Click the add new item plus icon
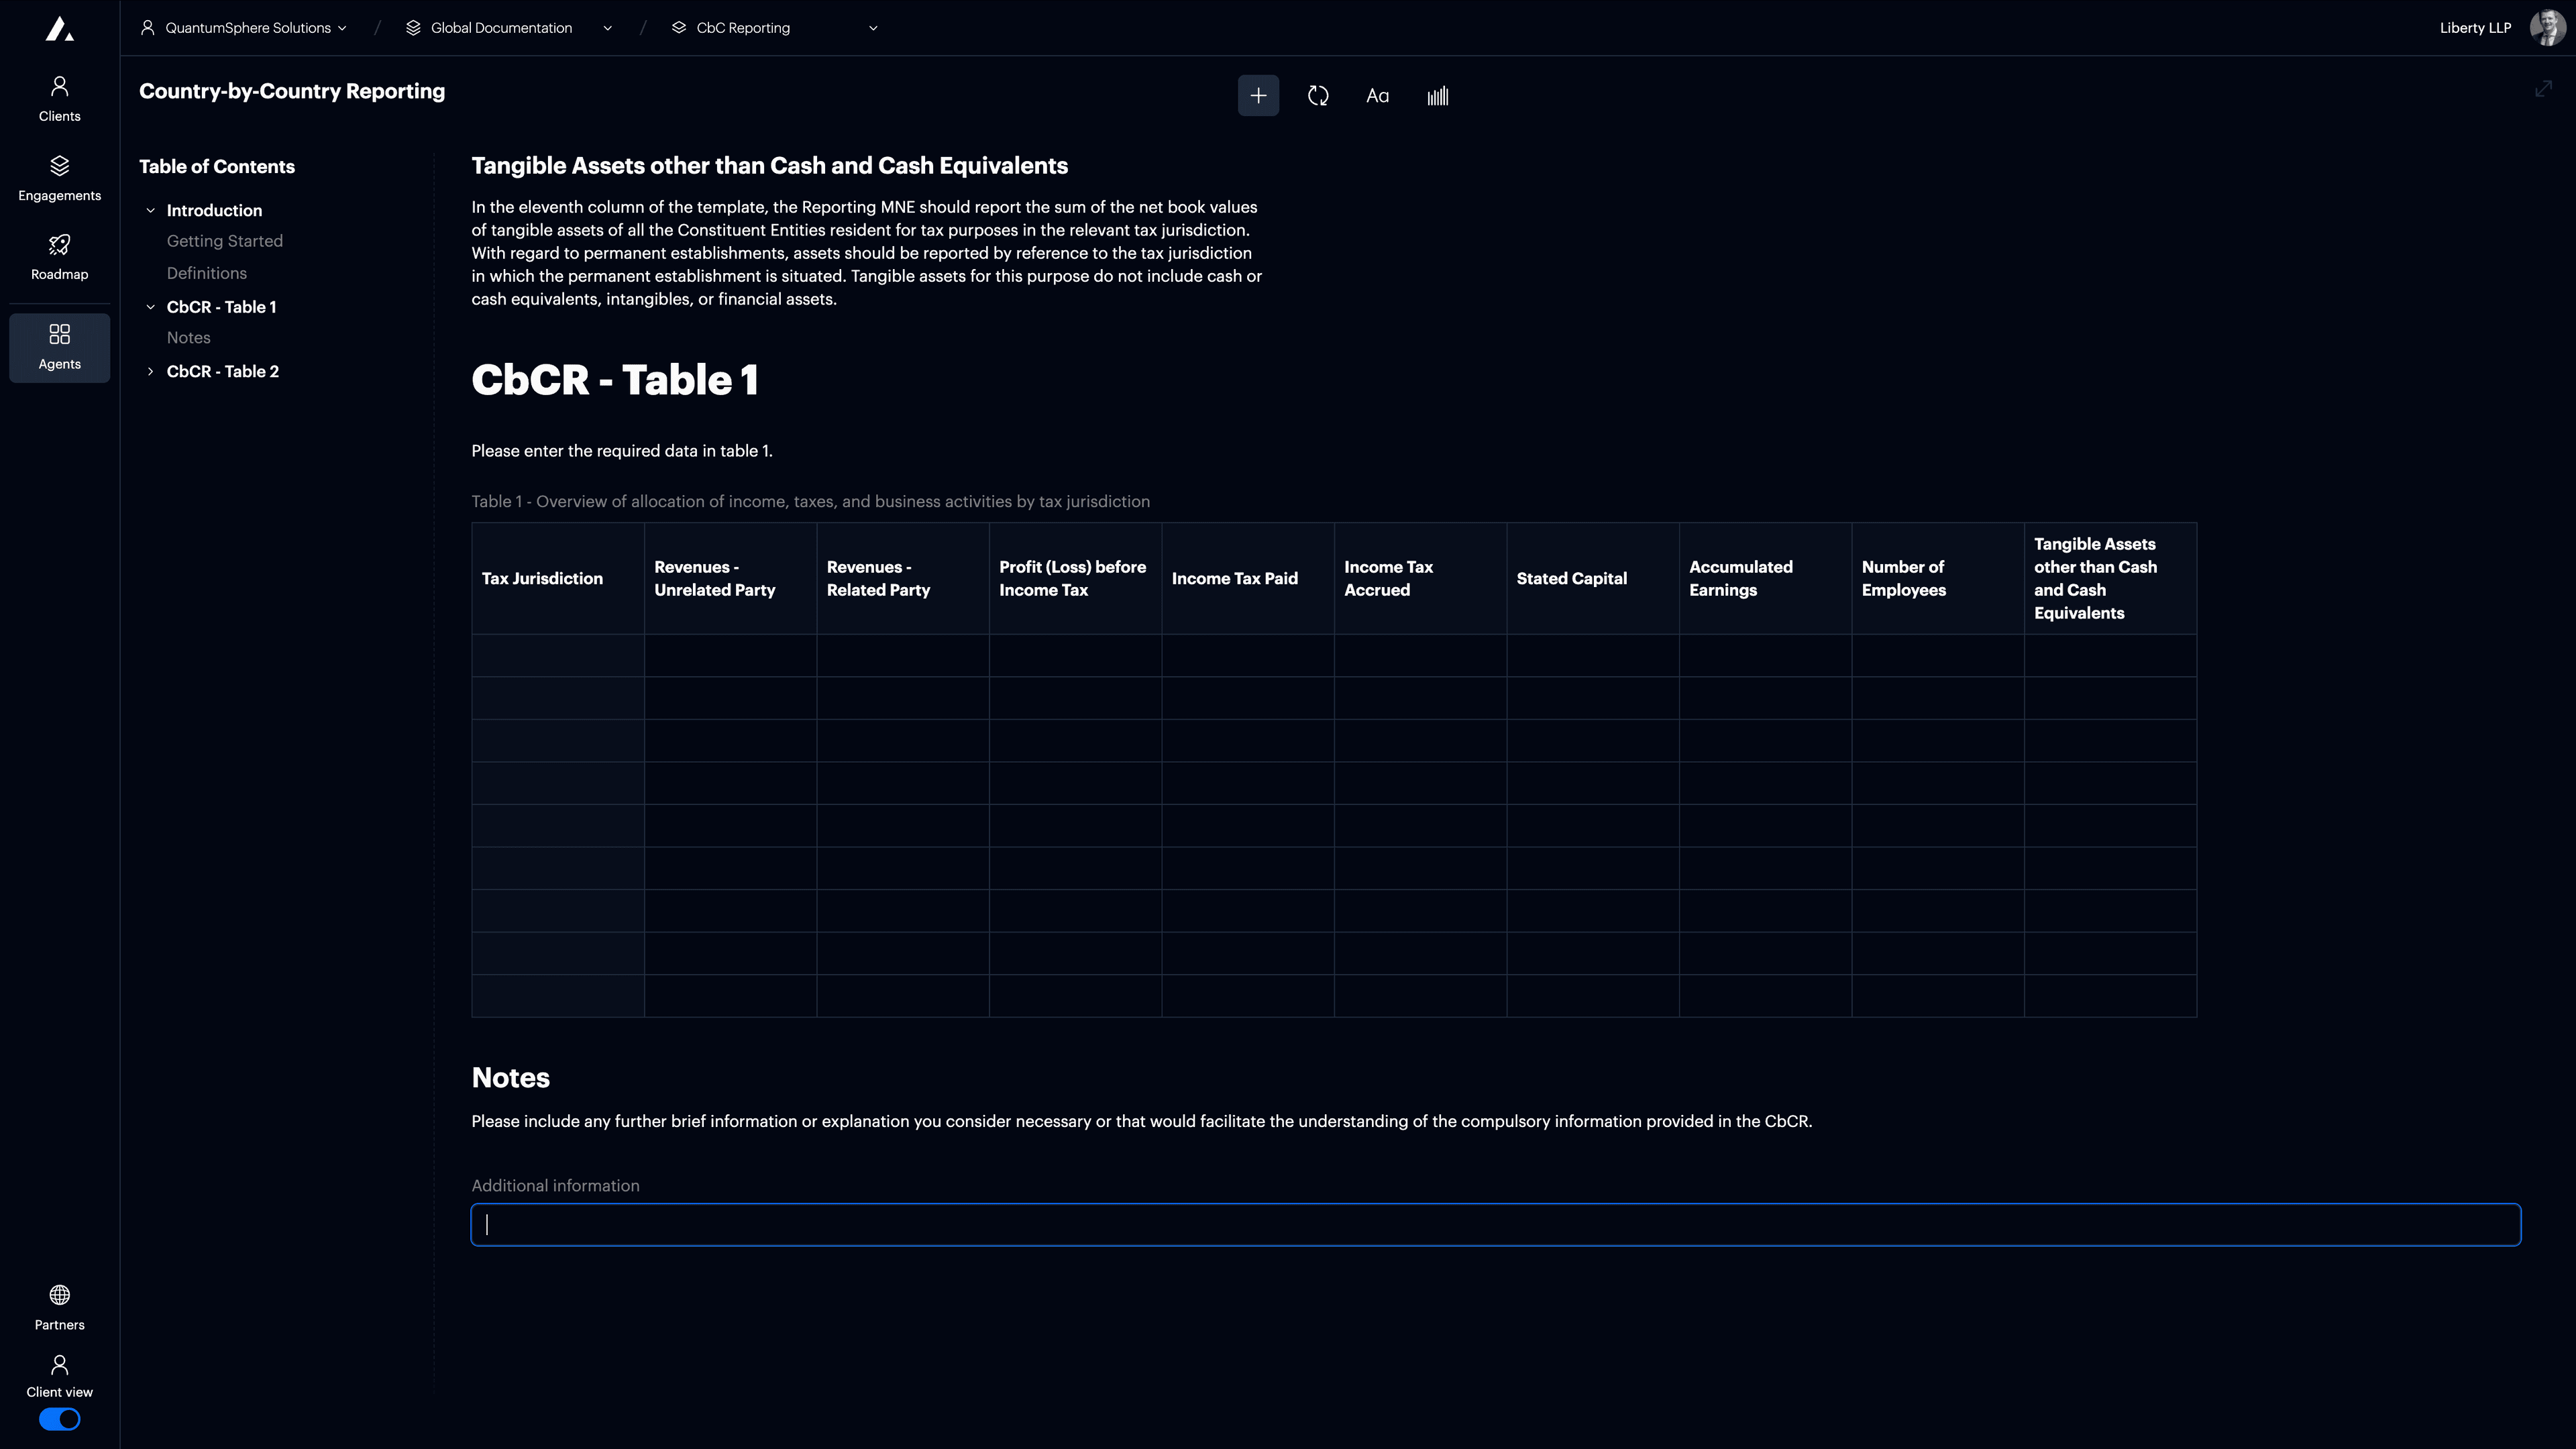Viewport: 2576px width, 1449px height. (x=1258, y=95)
